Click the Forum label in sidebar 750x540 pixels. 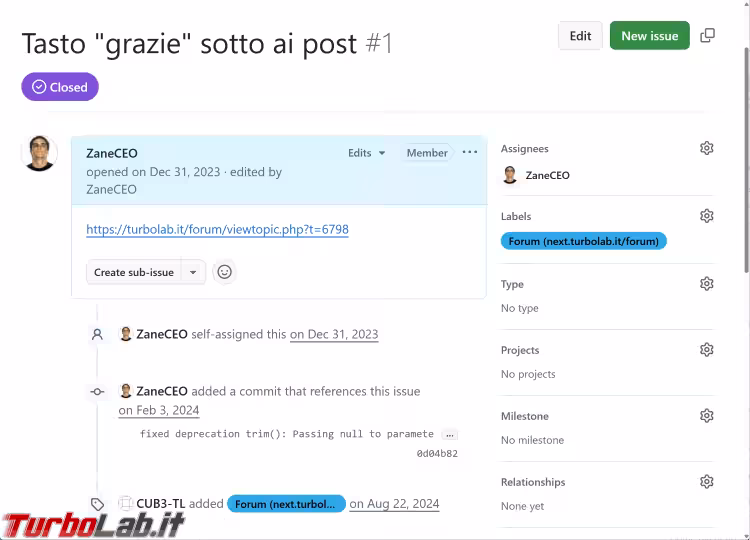(584, 241)
